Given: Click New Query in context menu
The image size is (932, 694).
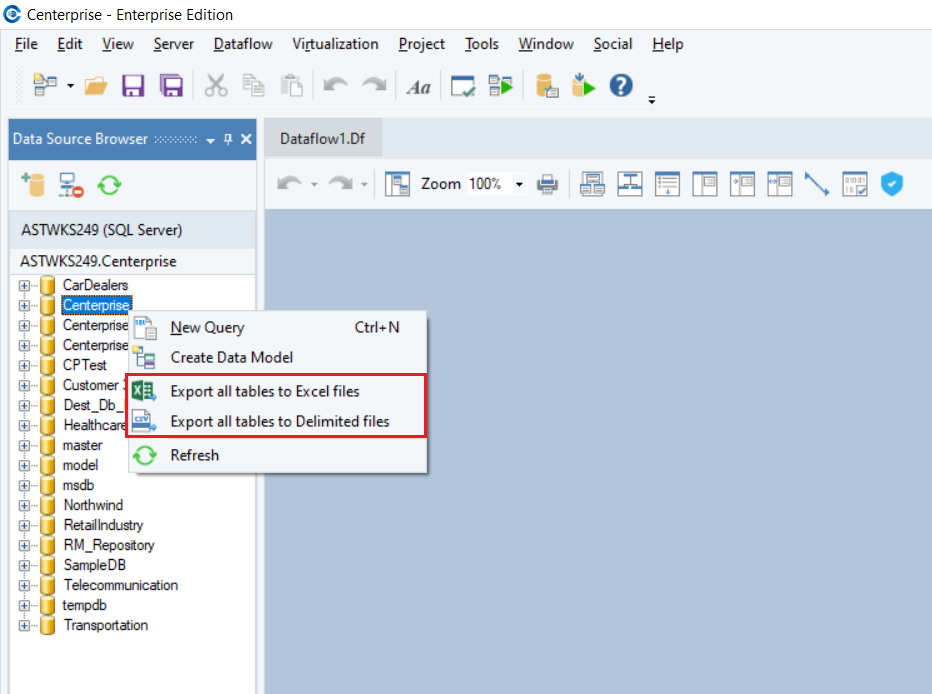Looking at the screenshot, I should coord(207,327).
